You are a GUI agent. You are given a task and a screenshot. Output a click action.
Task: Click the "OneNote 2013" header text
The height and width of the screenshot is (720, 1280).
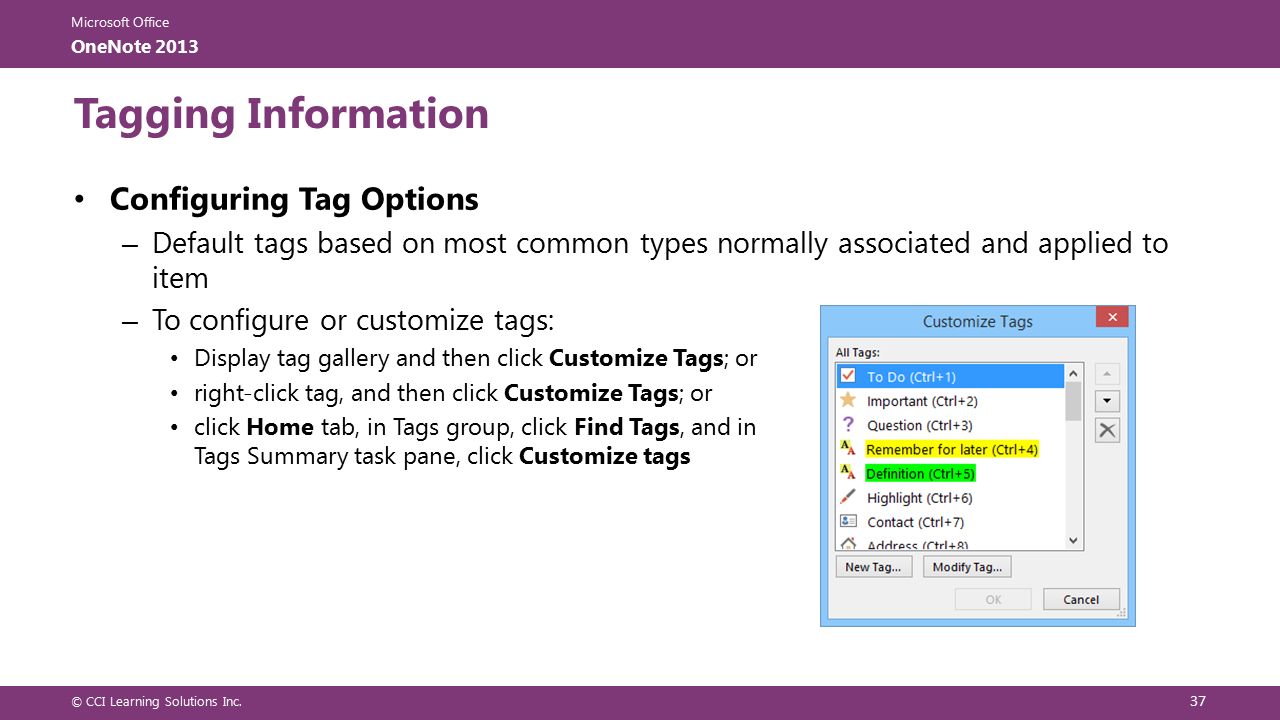pos(134,46)
